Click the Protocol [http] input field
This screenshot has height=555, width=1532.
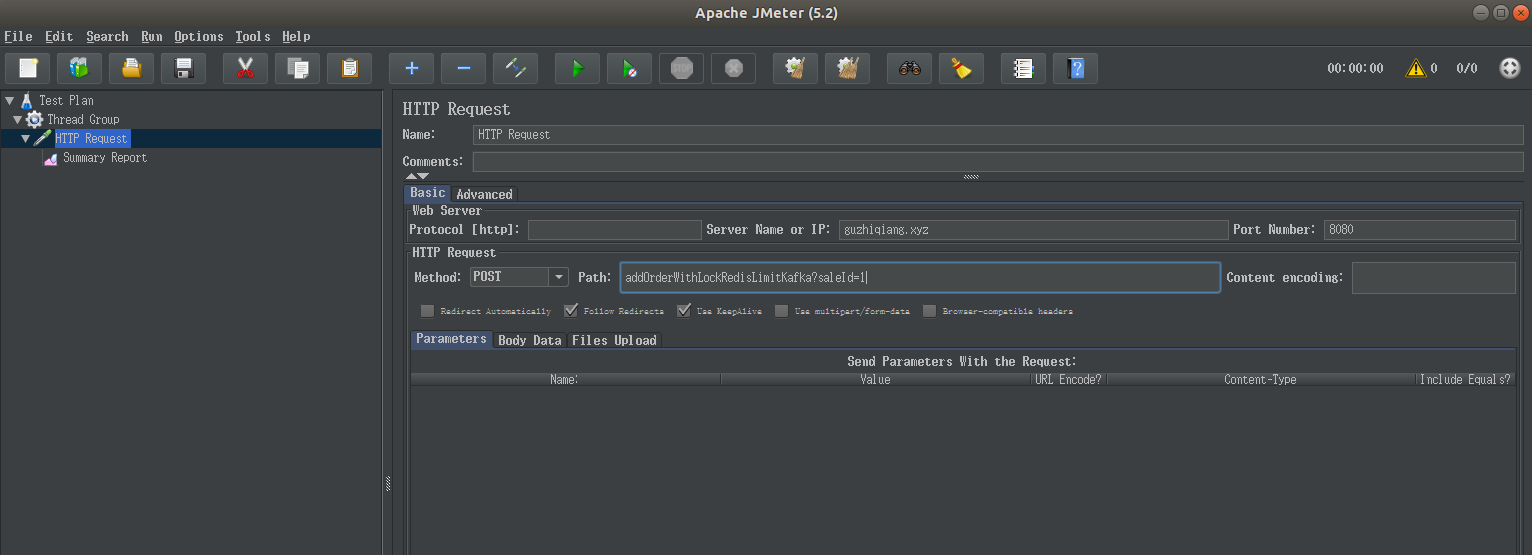[x=615, y=230]
